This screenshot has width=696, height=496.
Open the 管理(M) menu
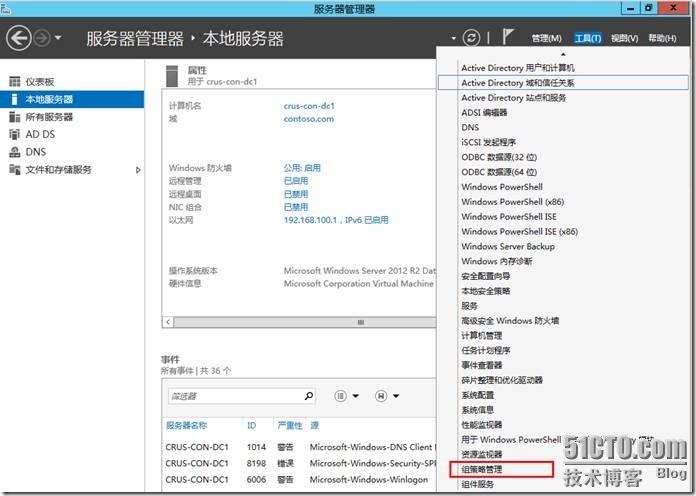click(546, 39)
